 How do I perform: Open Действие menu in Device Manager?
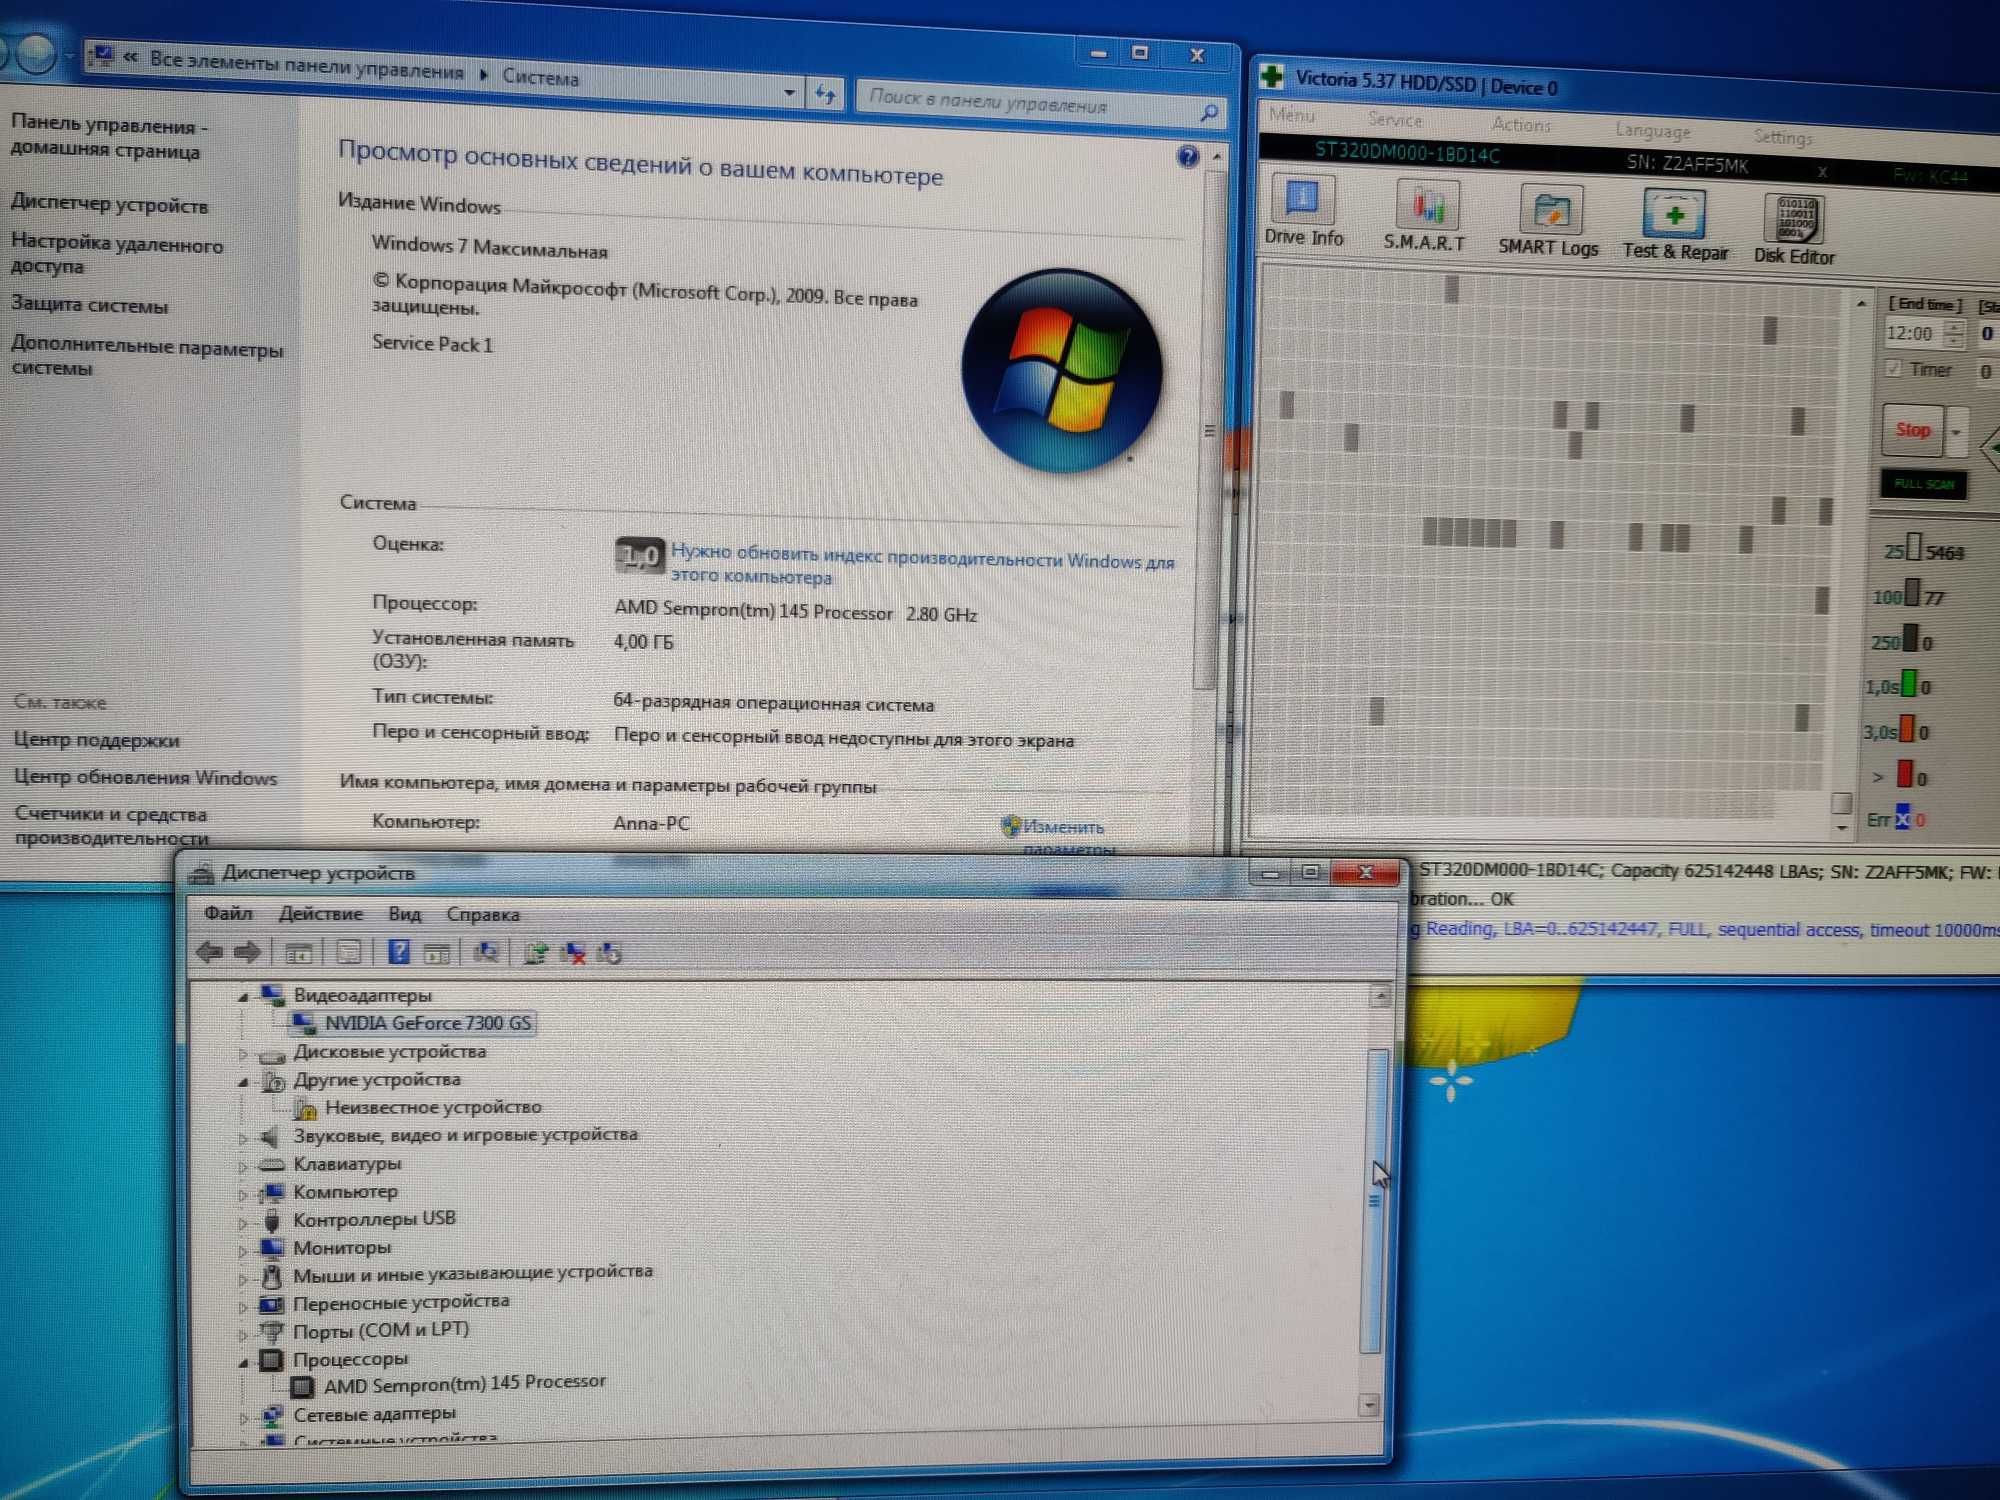[320, 914]
